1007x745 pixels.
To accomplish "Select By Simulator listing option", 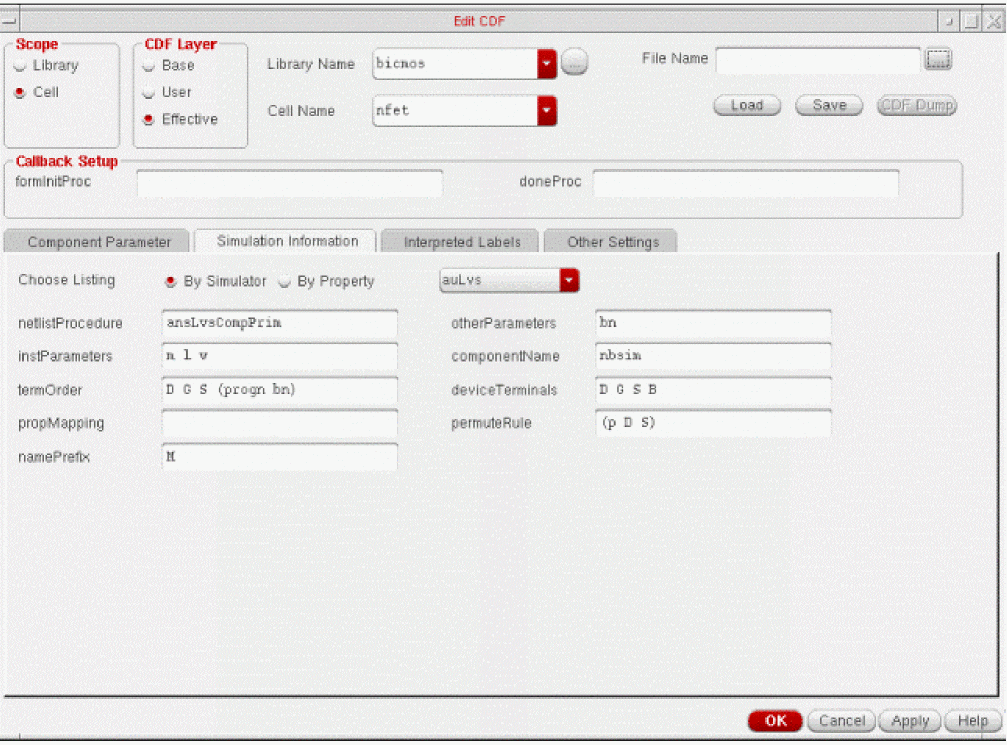I will coord(171,281).
